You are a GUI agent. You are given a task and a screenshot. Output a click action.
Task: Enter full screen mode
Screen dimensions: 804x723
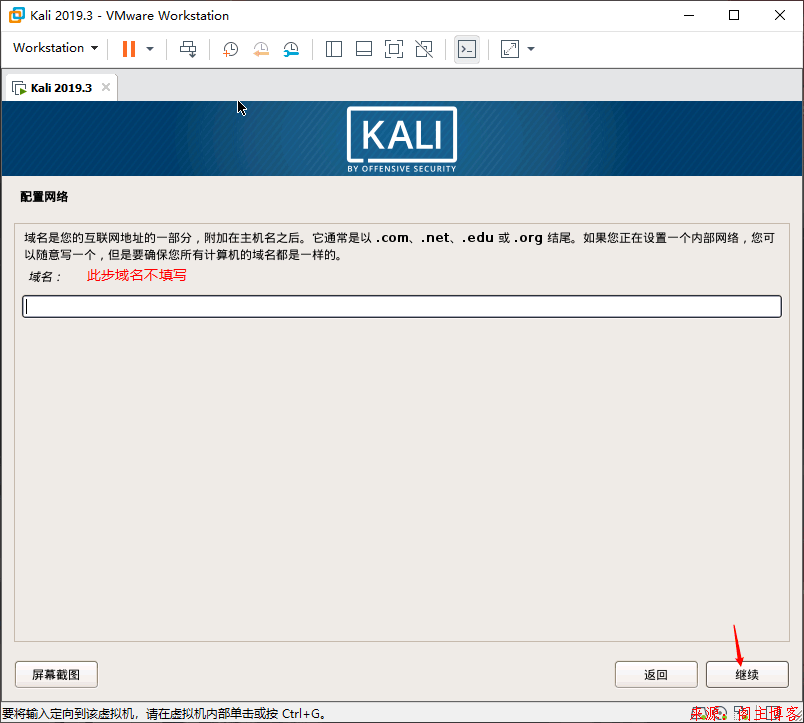394,49
